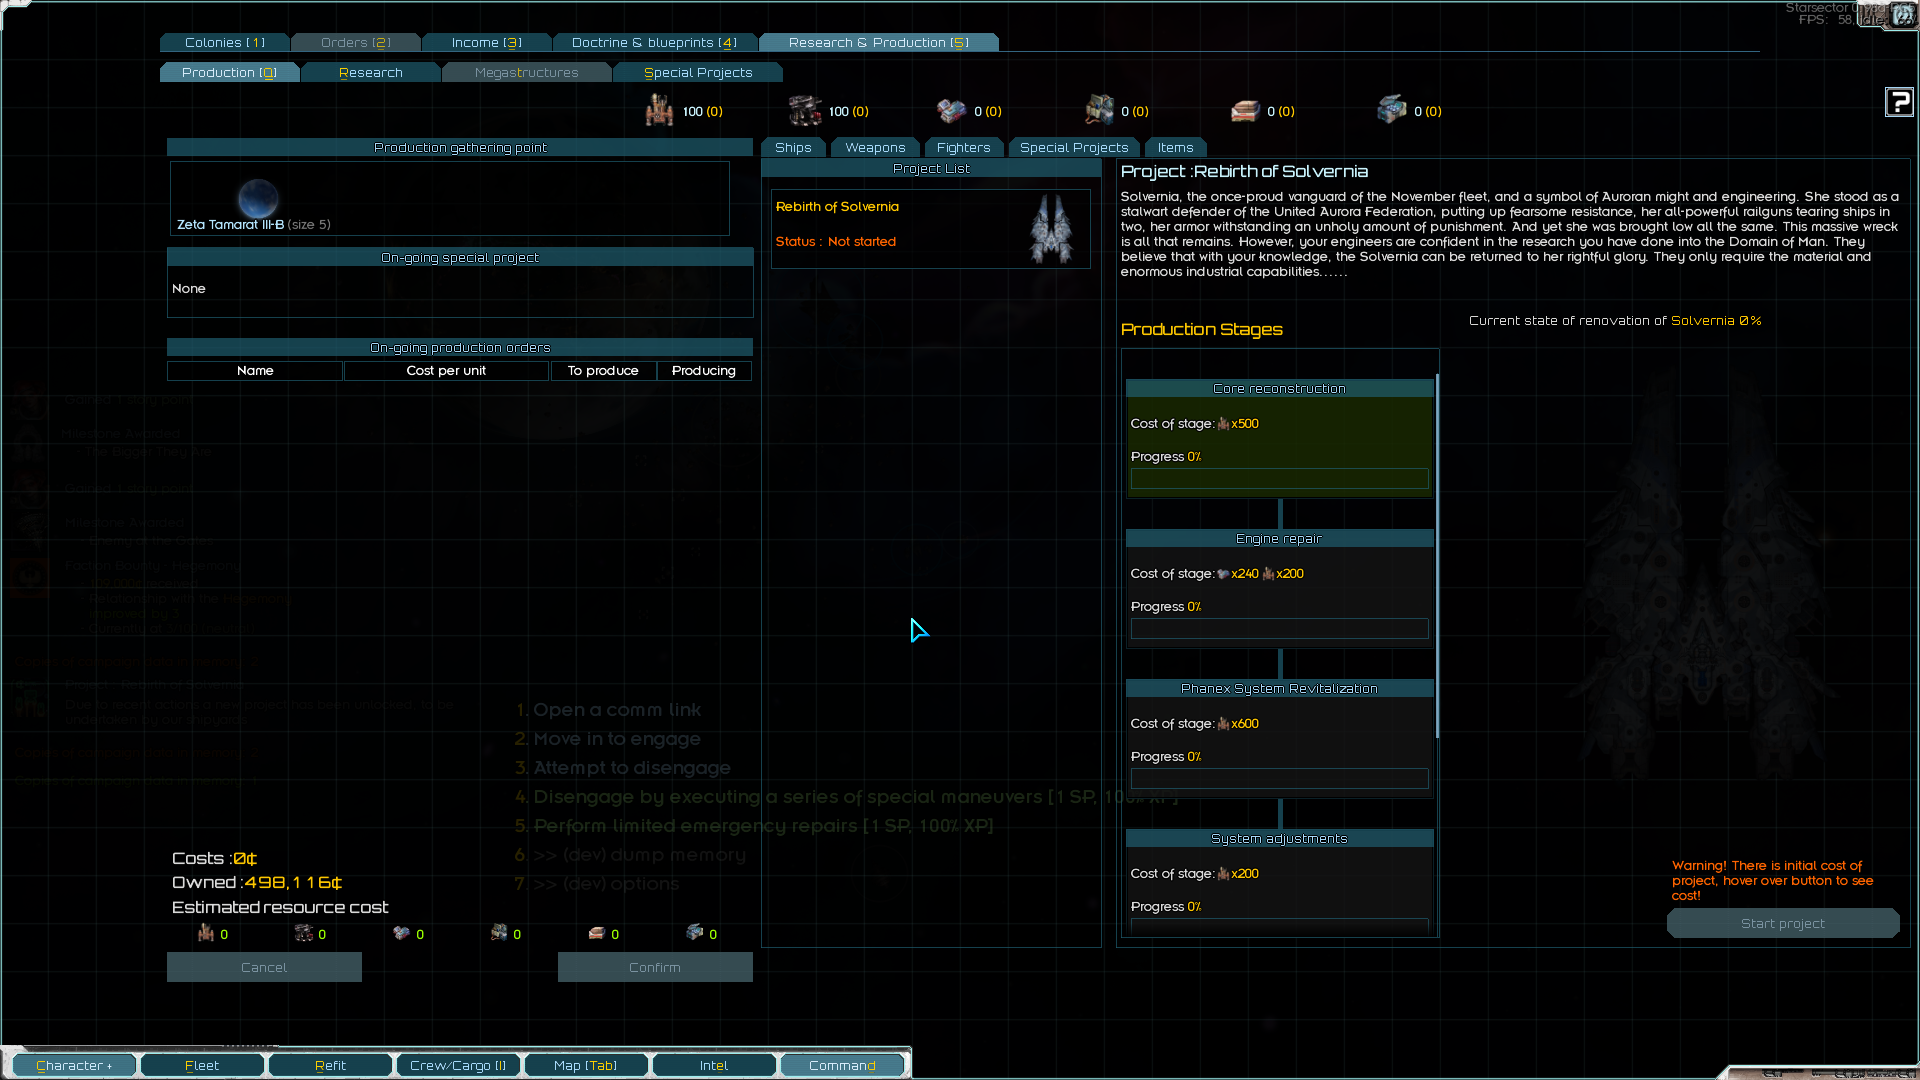Click the fifth top resource icon

coord(1245,110)
